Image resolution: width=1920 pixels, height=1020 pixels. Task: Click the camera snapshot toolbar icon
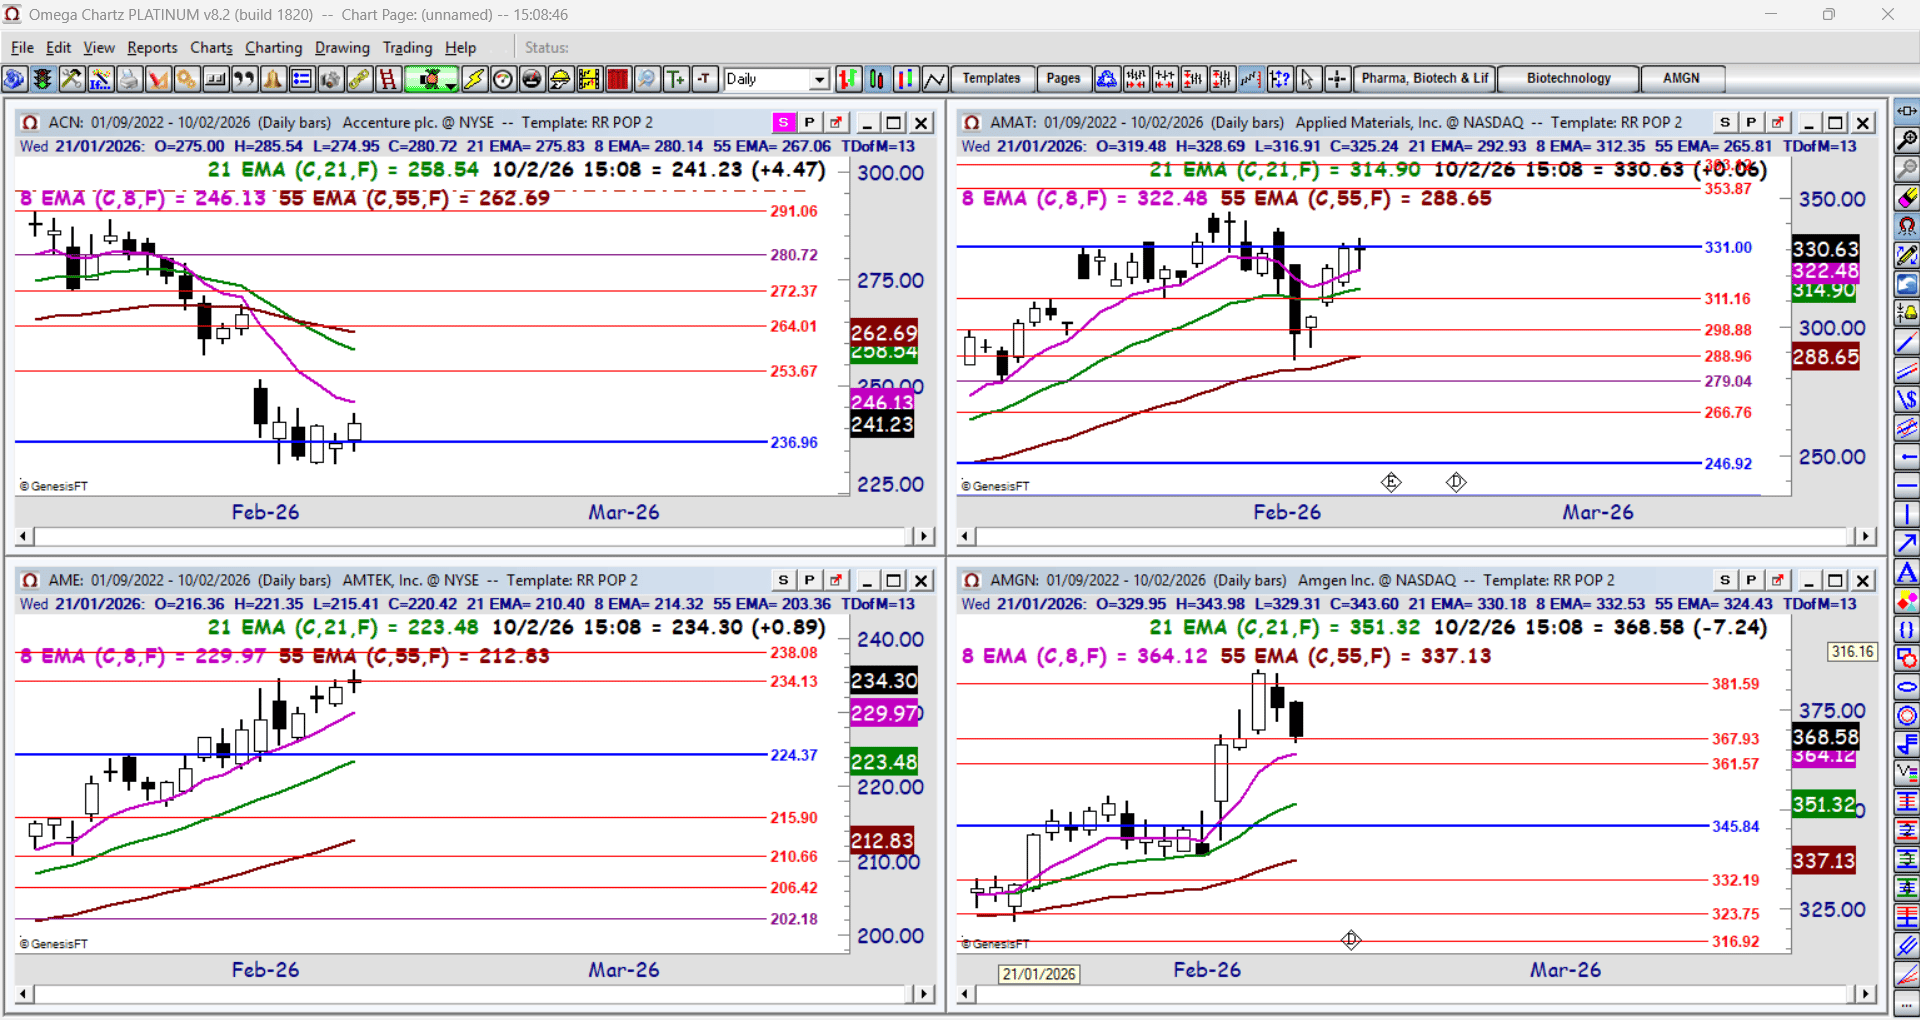(x=330, y=79)
